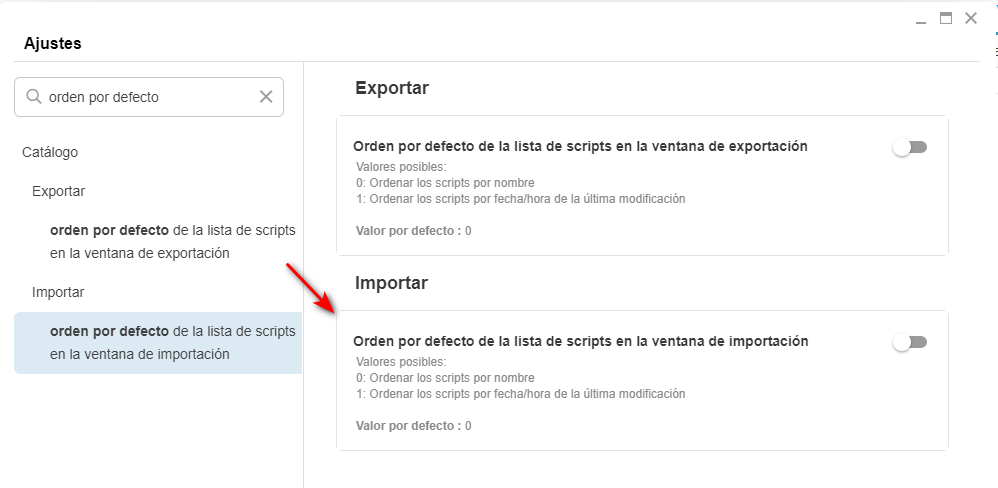Screen dimensions: 998x488
Task: Click the import window setting title text
Action: coord(580,341)
